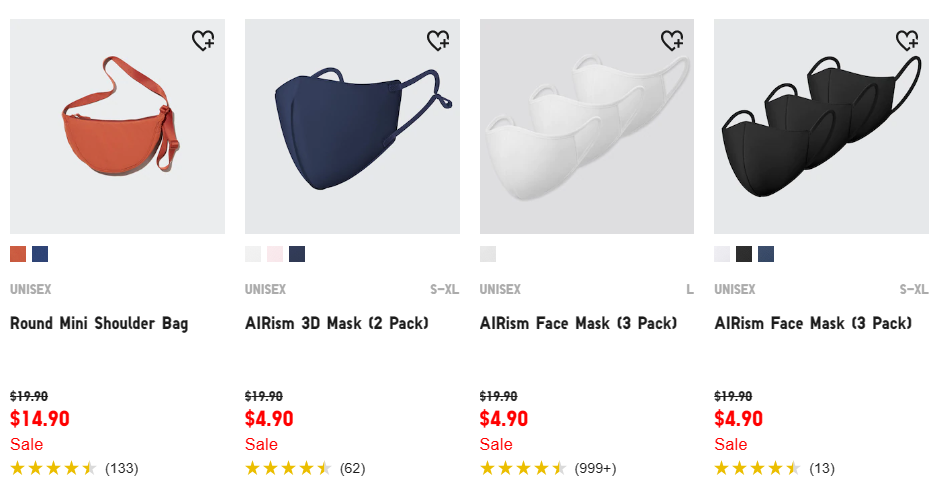The width and height of the screenshot is (948, 503).
Task: View the orange shoulder bag product image
Action: point(117,126)
